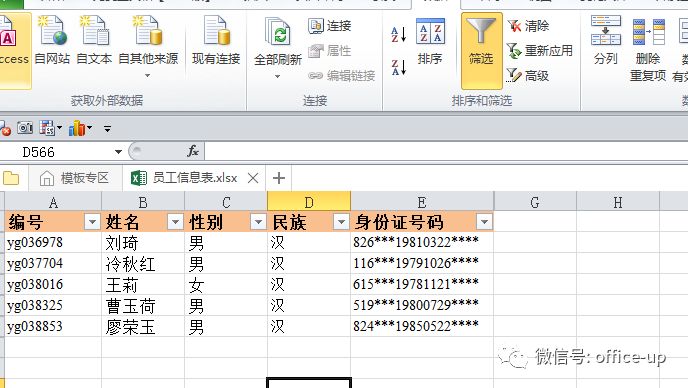The image size is (688, 388).
Task: Open the 自其他来源 data source menu
Action: click(x=148, y=47)
